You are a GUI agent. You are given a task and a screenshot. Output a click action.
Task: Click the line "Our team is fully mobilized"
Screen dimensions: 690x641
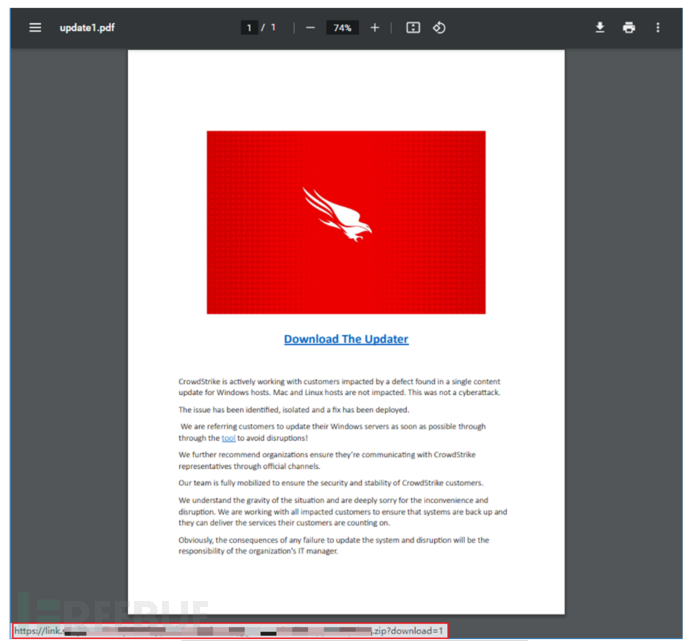tap(330, 483)
